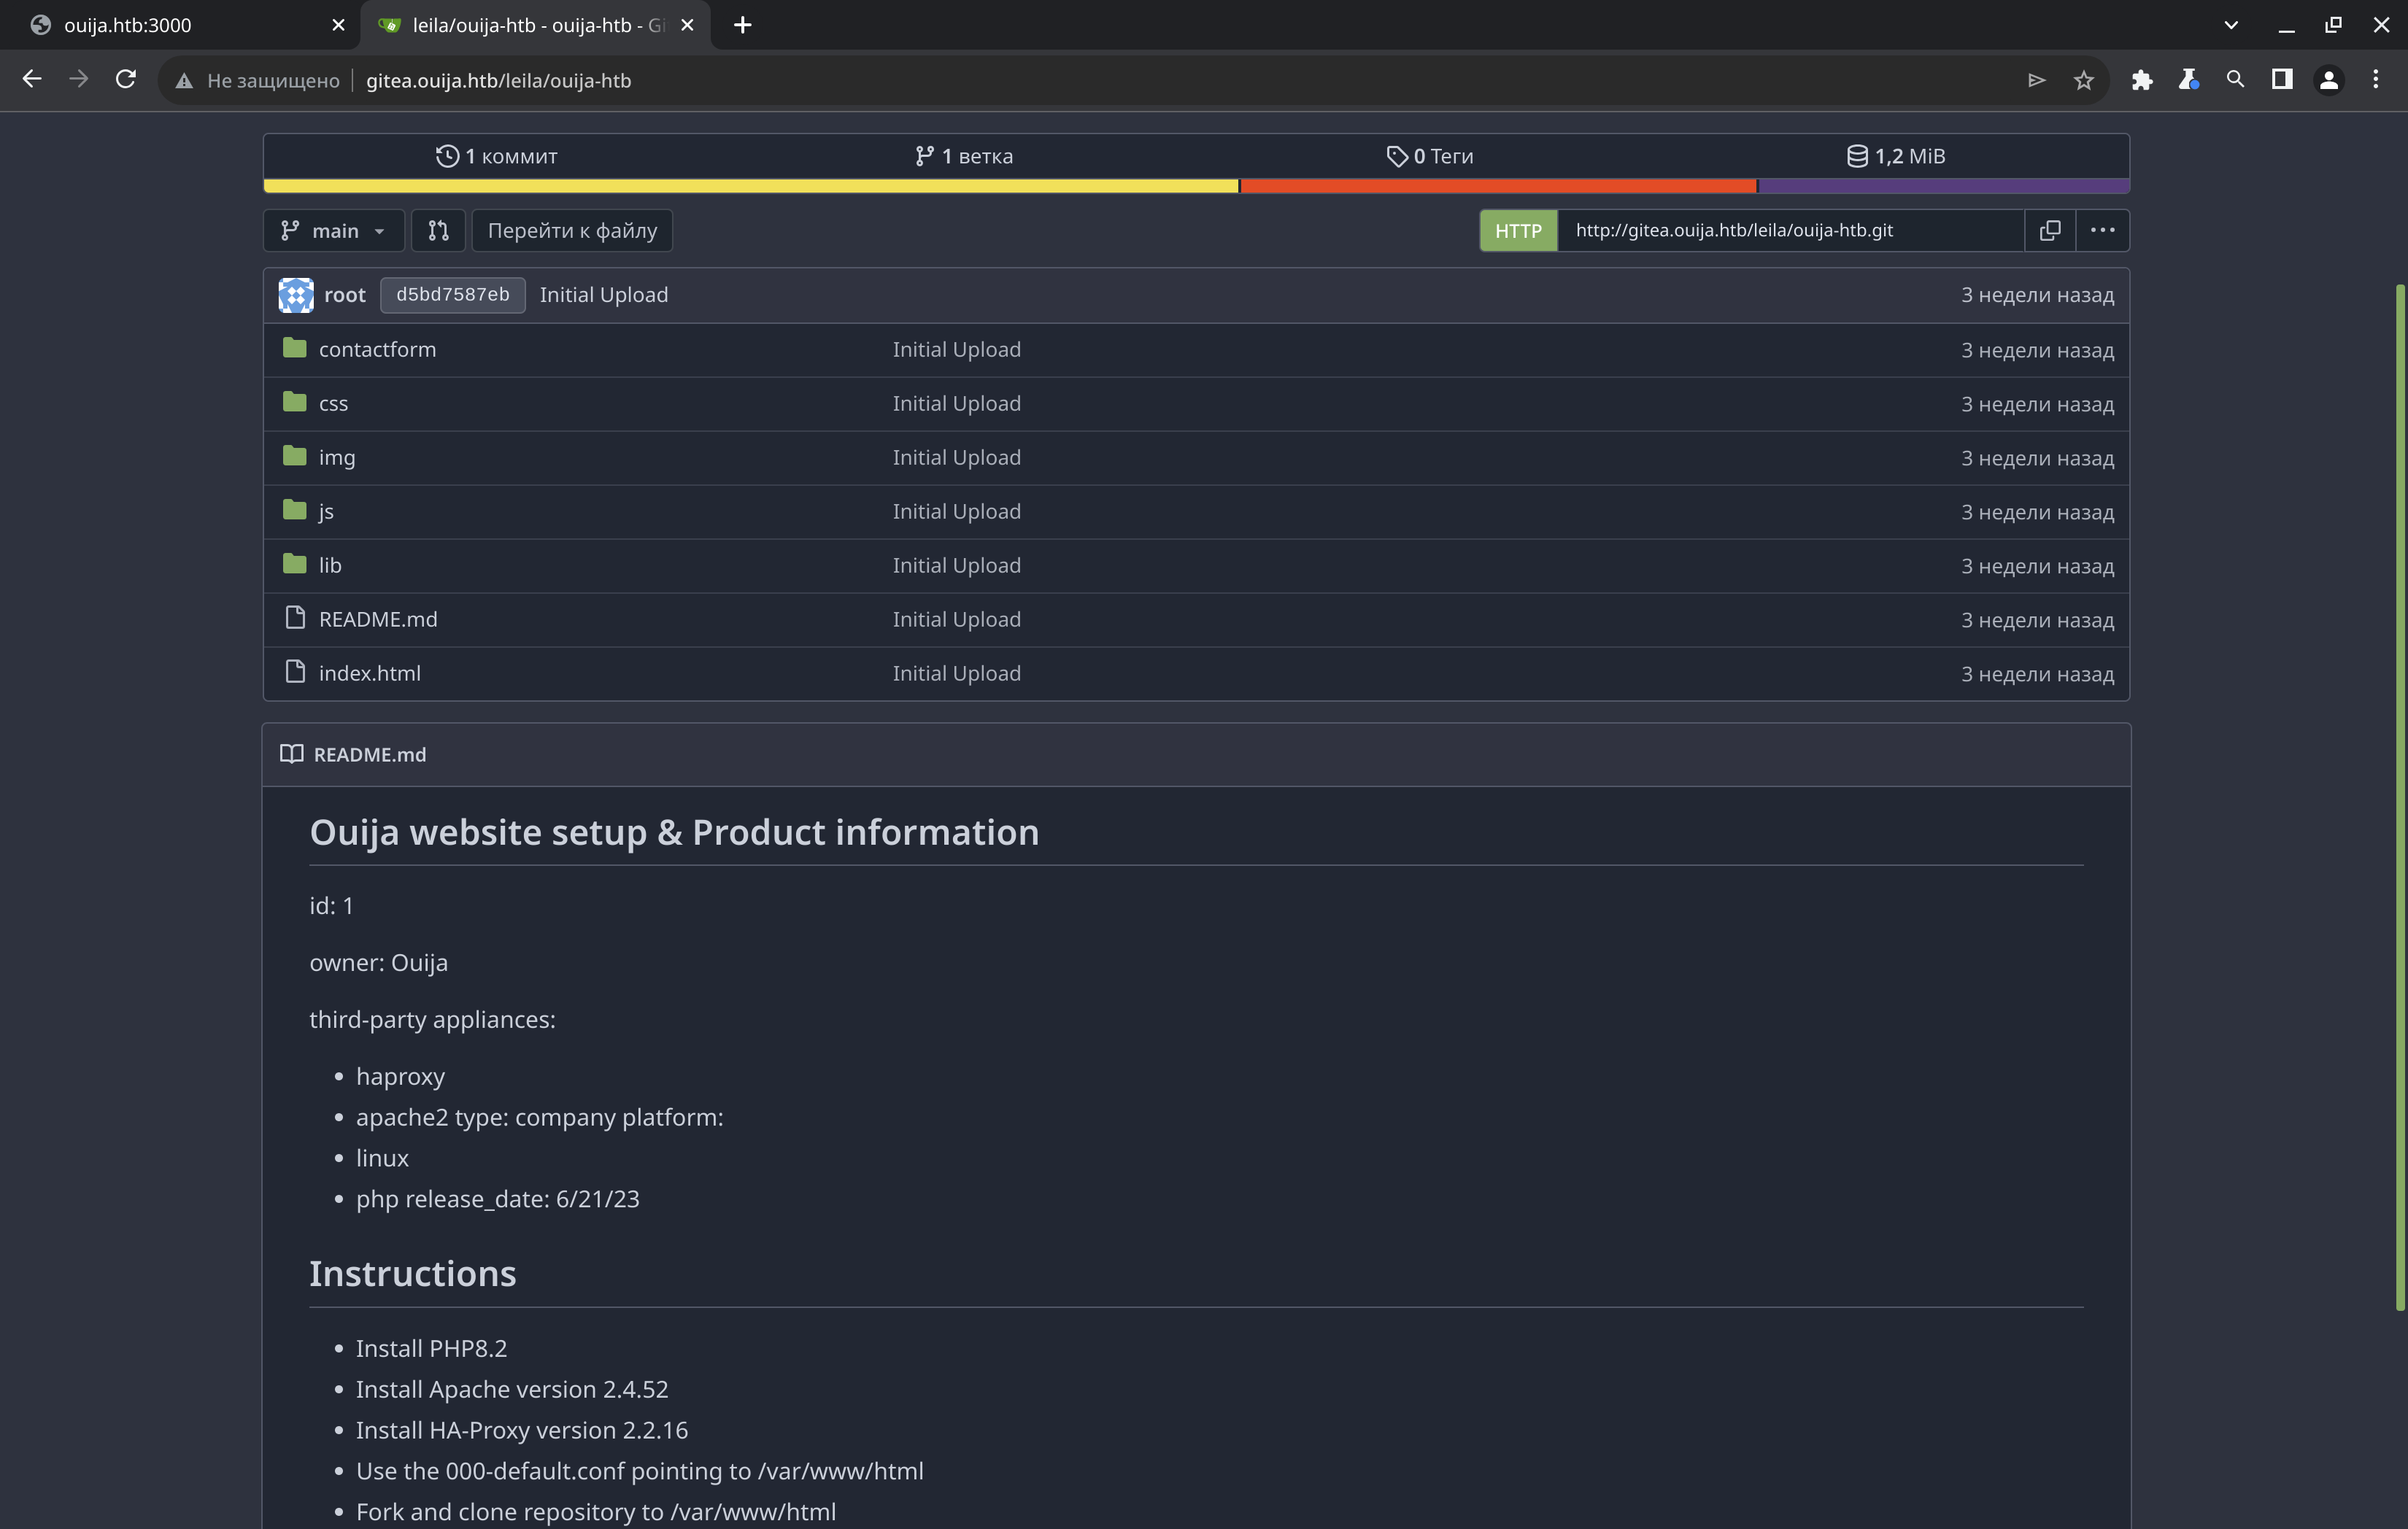Click the share page arrow icon
Image resolution: width=2408 pixels, height=1529 pixels.
coord(2036,80)
